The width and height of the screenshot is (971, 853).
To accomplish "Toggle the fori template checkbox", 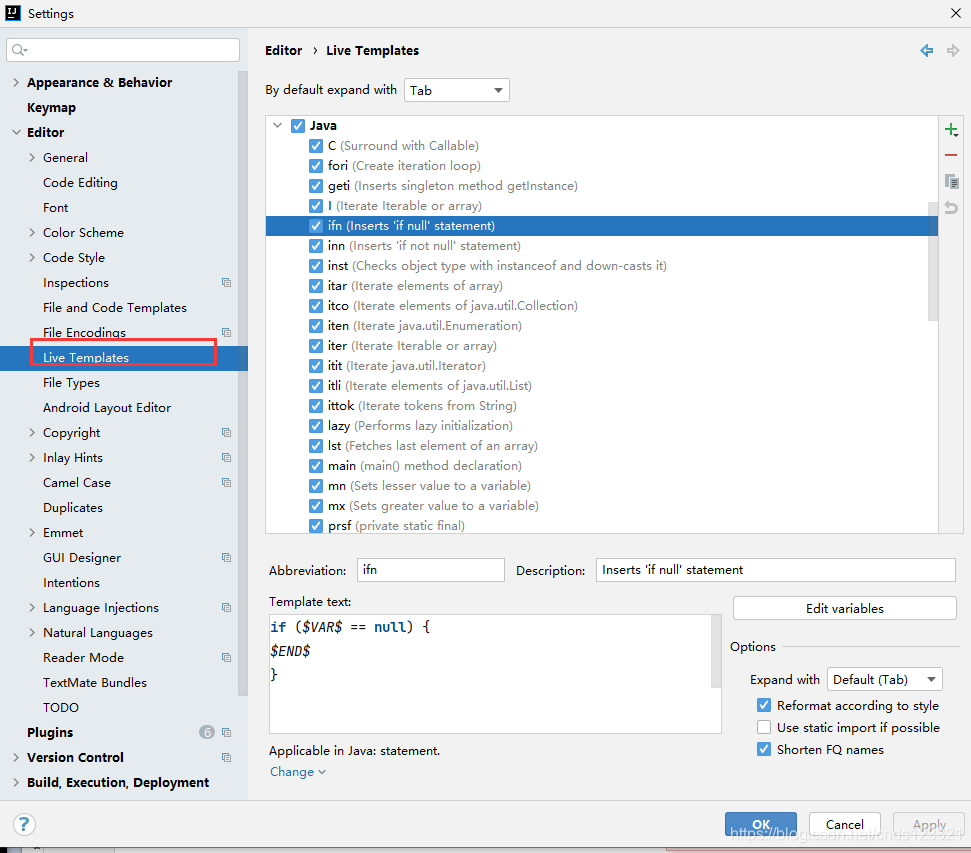I will pyautogui.click(x=316, y=166).
